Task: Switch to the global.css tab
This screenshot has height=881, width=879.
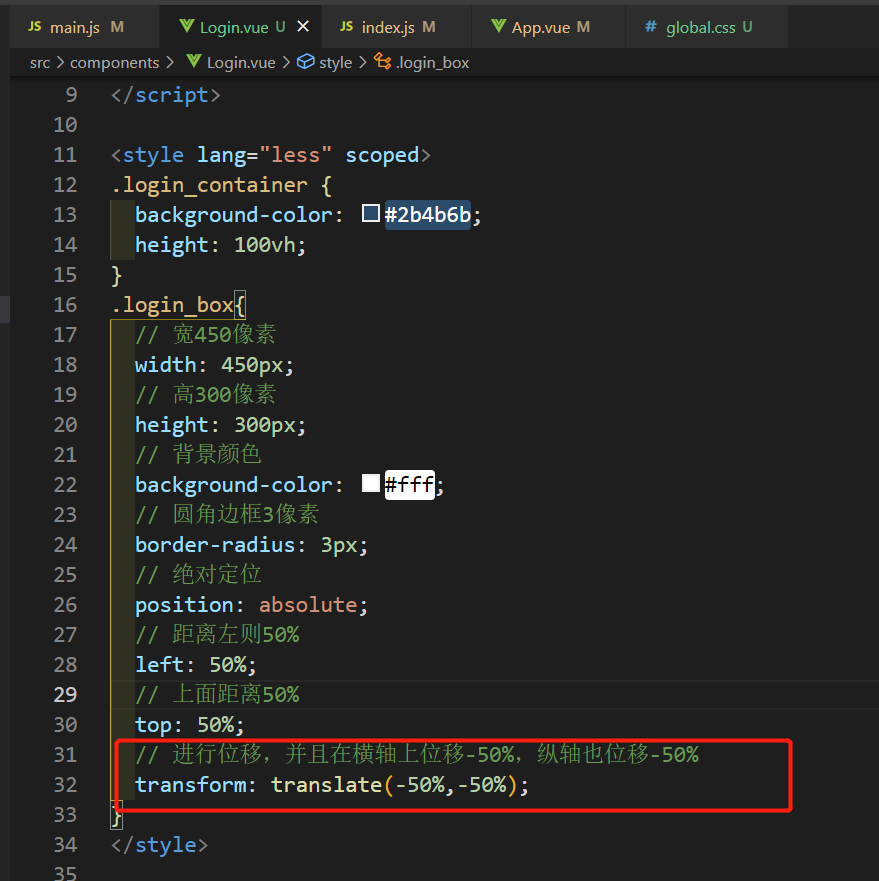Action: pyautogui.click(x=706, y=27)
